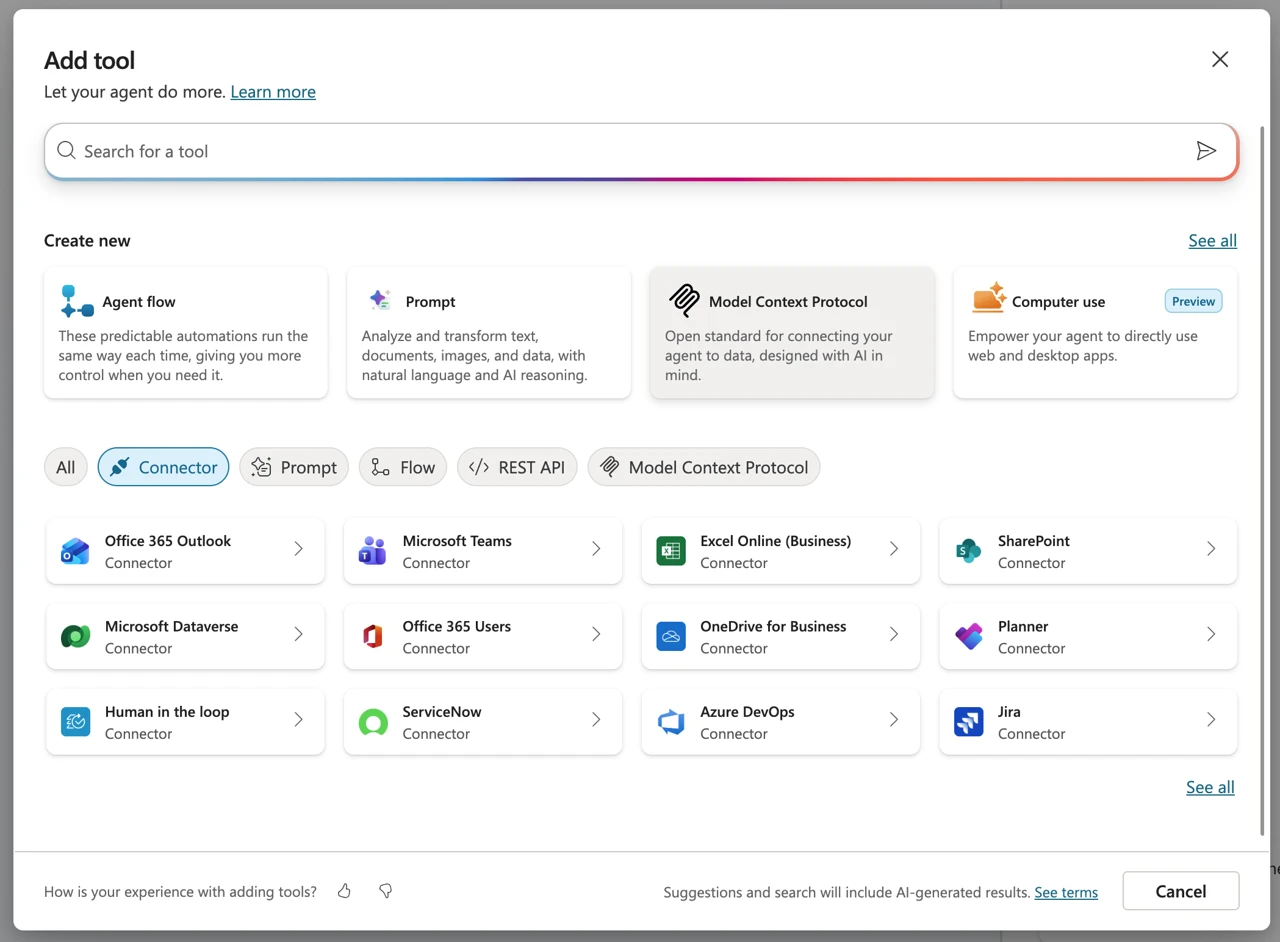Image resolution: width=1280 pixels, height=942 pixels.
Task: Expand the Jira chevron
Action: [1211, 719]
